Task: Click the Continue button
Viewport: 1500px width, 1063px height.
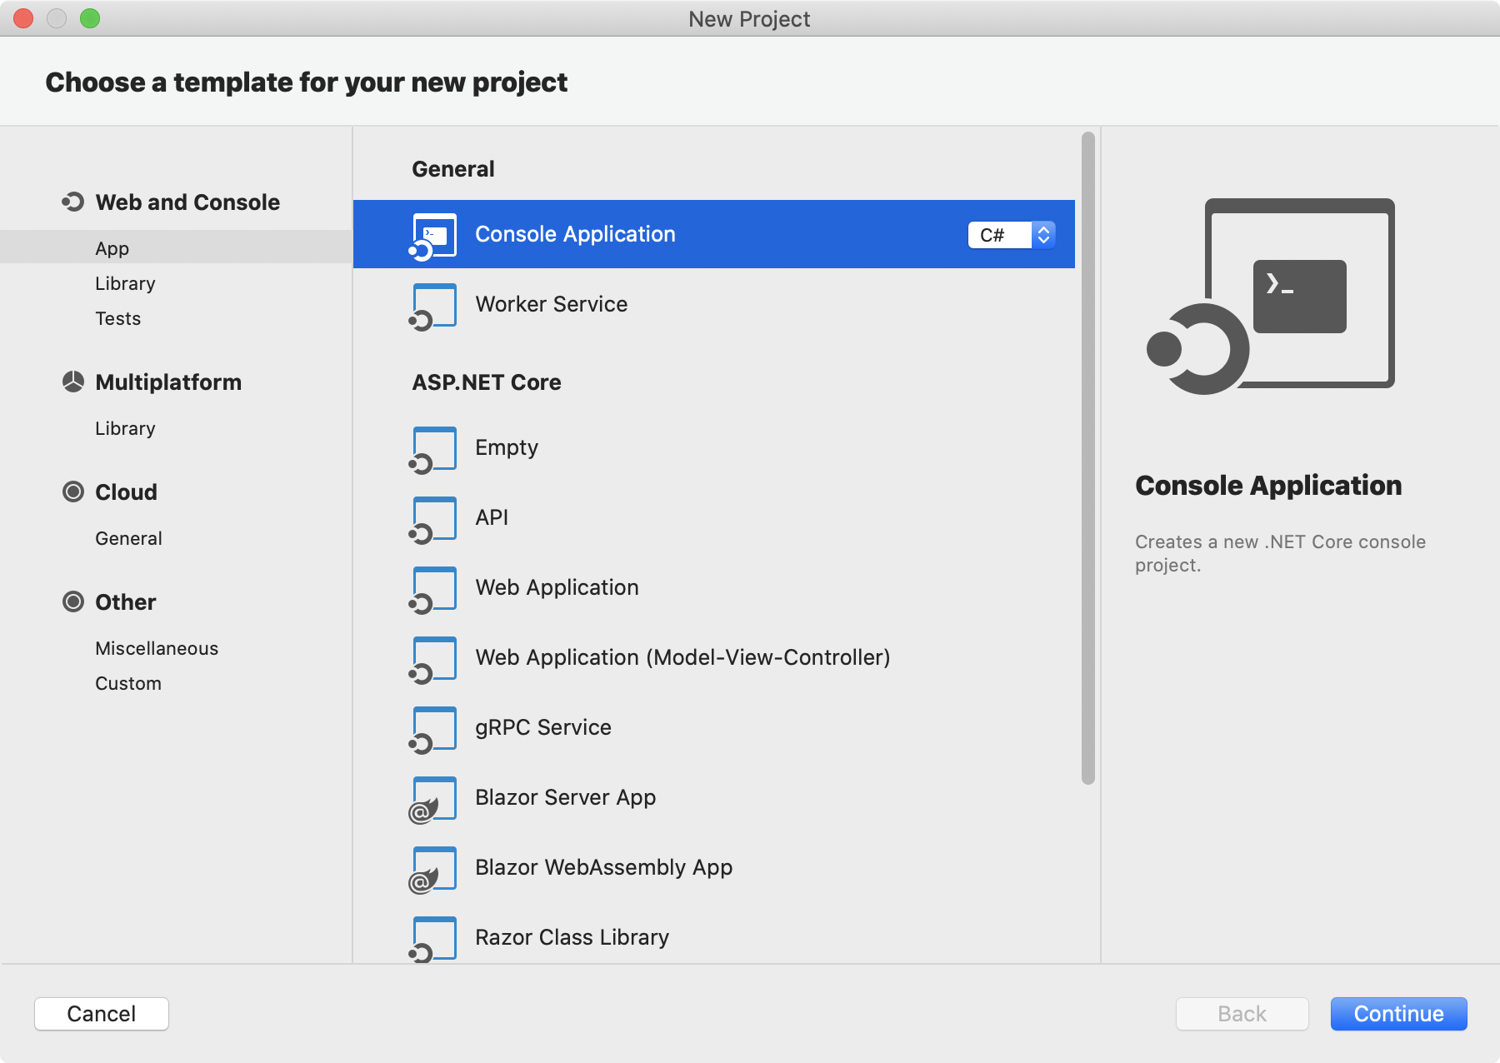Action: point(1398,1013)
